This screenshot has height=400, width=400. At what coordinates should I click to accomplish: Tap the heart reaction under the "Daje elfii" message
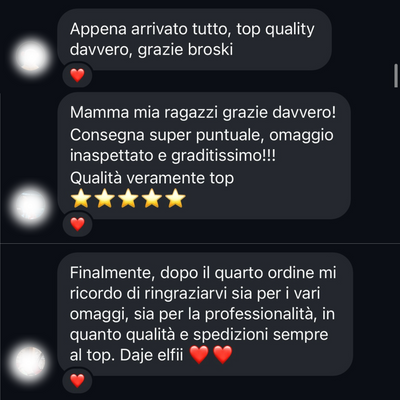click(77, 380)
